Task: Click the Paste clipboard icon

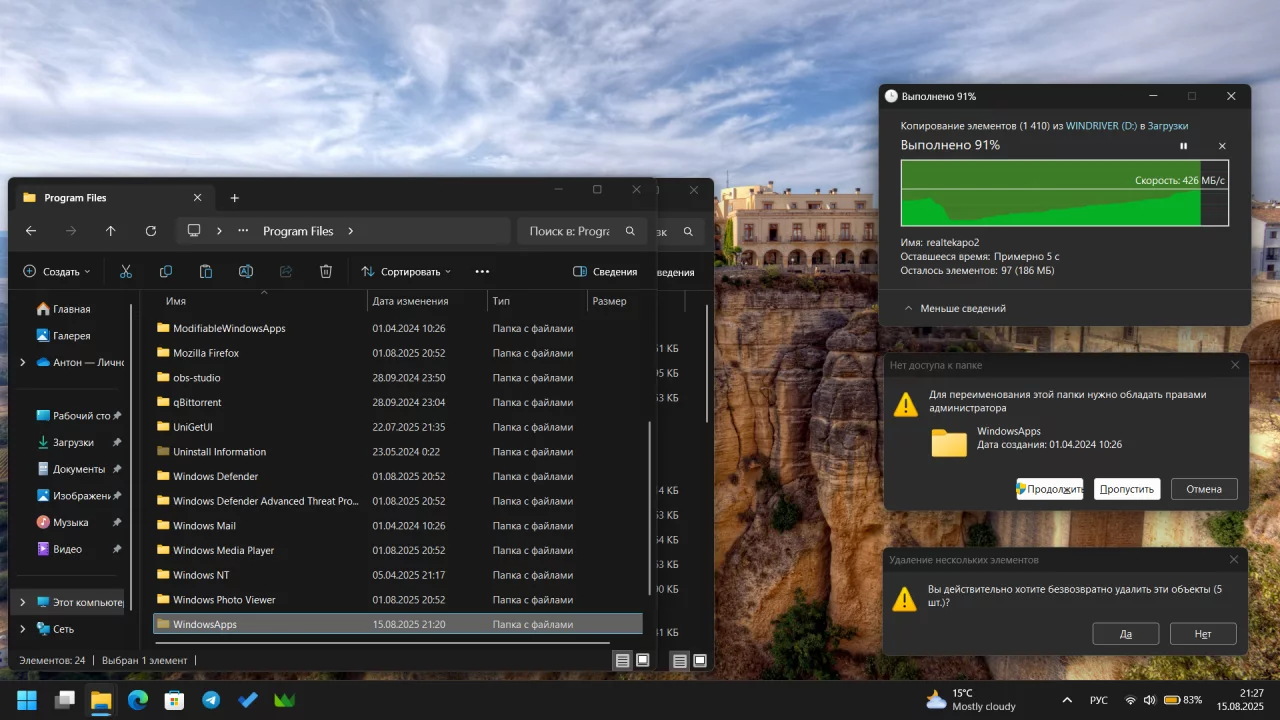Action: (206, 271)
